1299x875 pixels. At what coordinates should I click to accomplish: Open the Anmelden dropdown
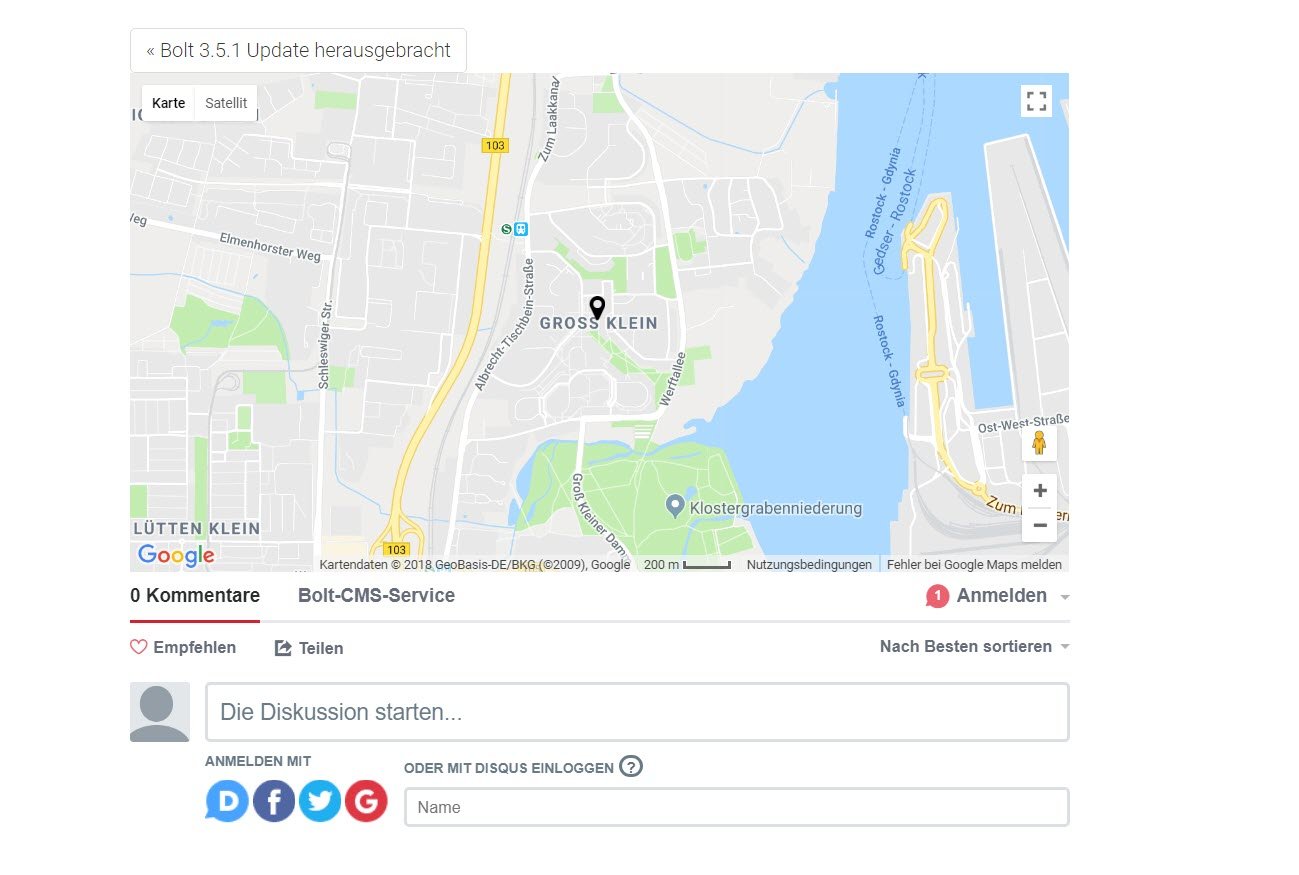click(998, 596)
